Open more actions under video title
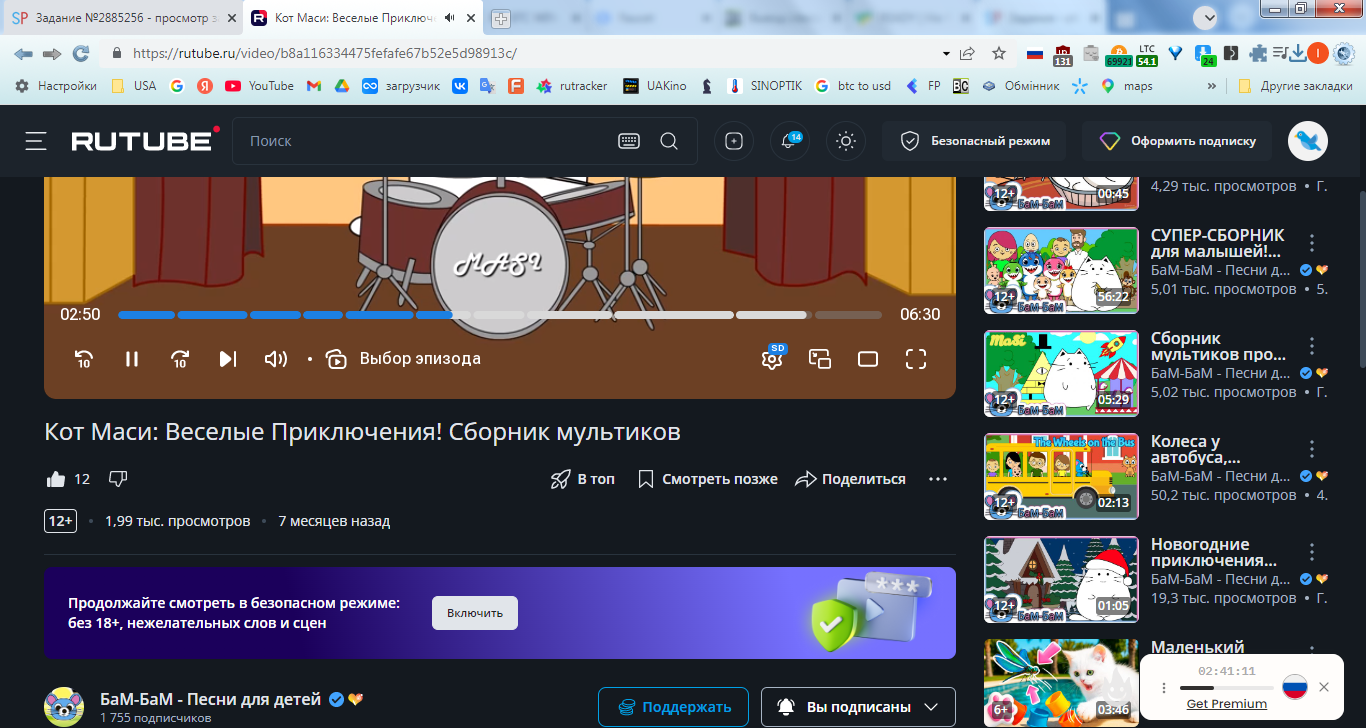Viewport: 1366px width, 728px height. tap(938, 479)
